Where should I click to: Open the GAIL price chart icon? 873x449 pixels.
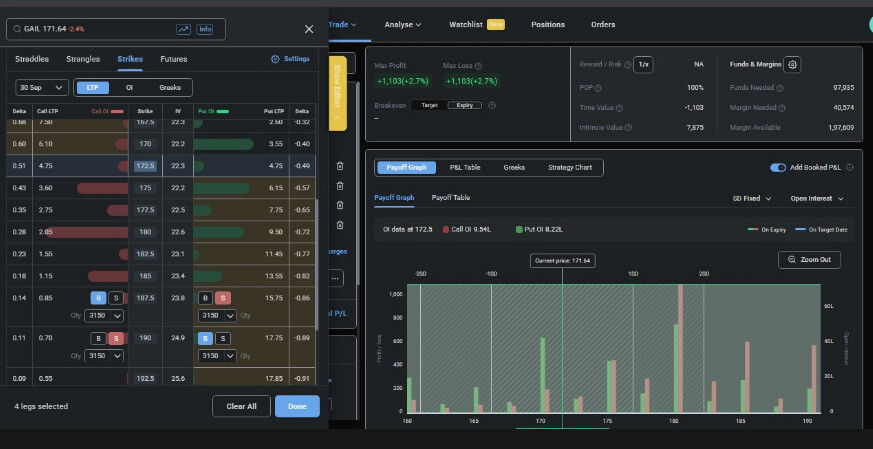point(183,30)
